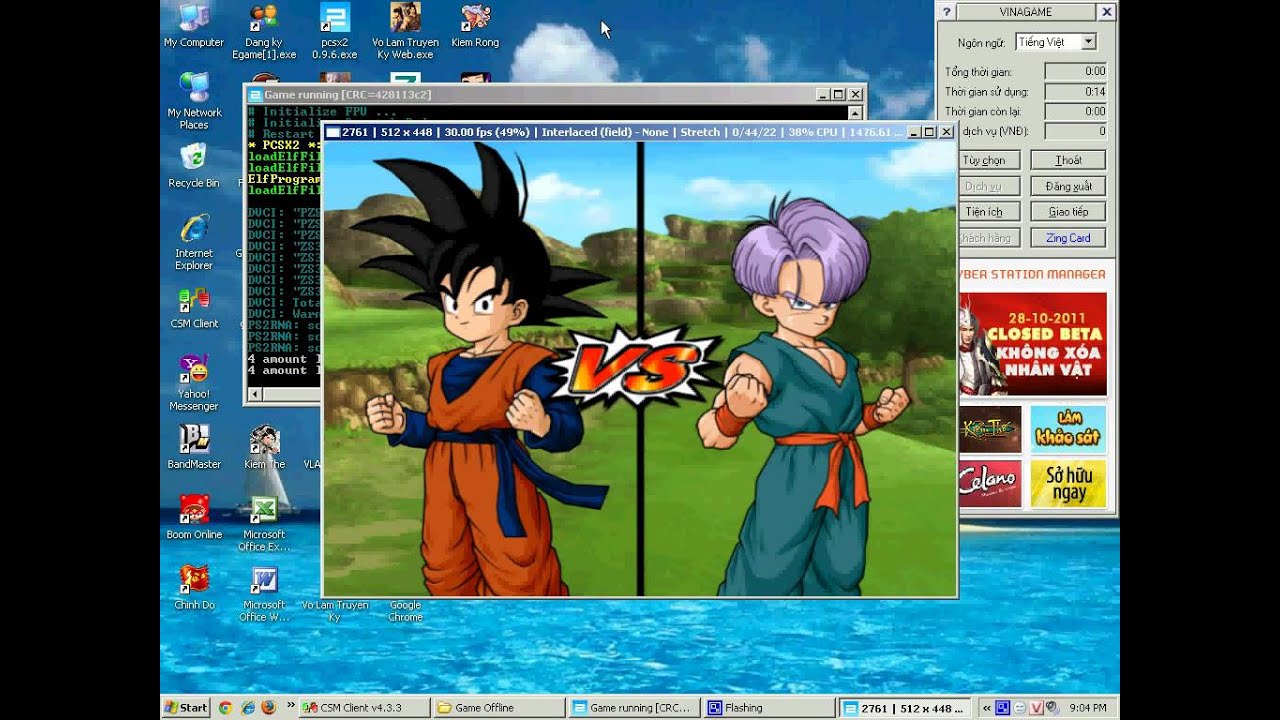The height and width of the screenshot is (720, 1280).
Task: Select the Chinh Do desktop icon
Action: tap(194, 587)
